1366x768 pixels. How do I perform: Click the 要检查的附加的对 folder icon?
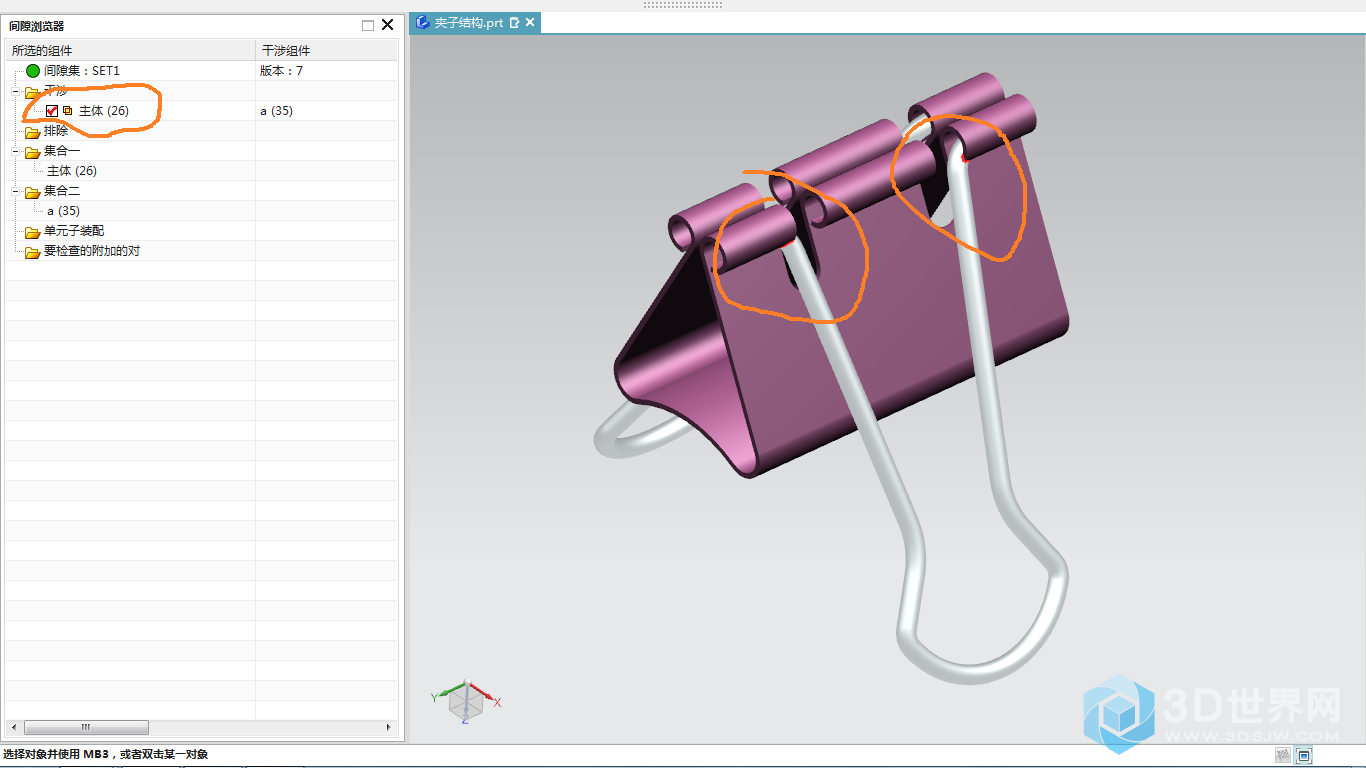coord(33,251)
